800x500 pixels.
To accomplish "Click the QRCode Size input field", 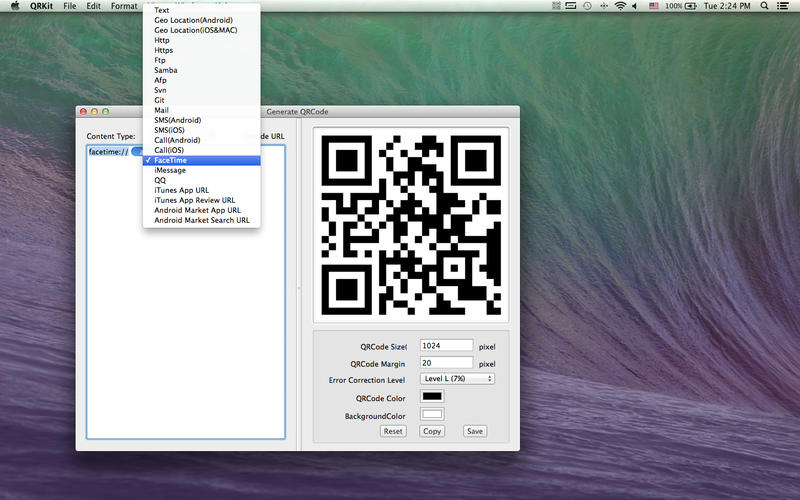I will pos(446,345).
